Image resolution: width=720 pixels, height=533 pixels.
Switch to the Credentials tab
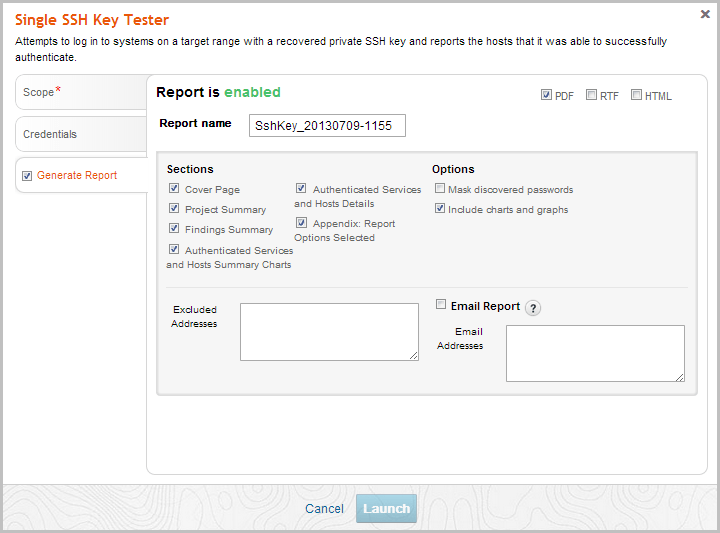coord(80,134)
